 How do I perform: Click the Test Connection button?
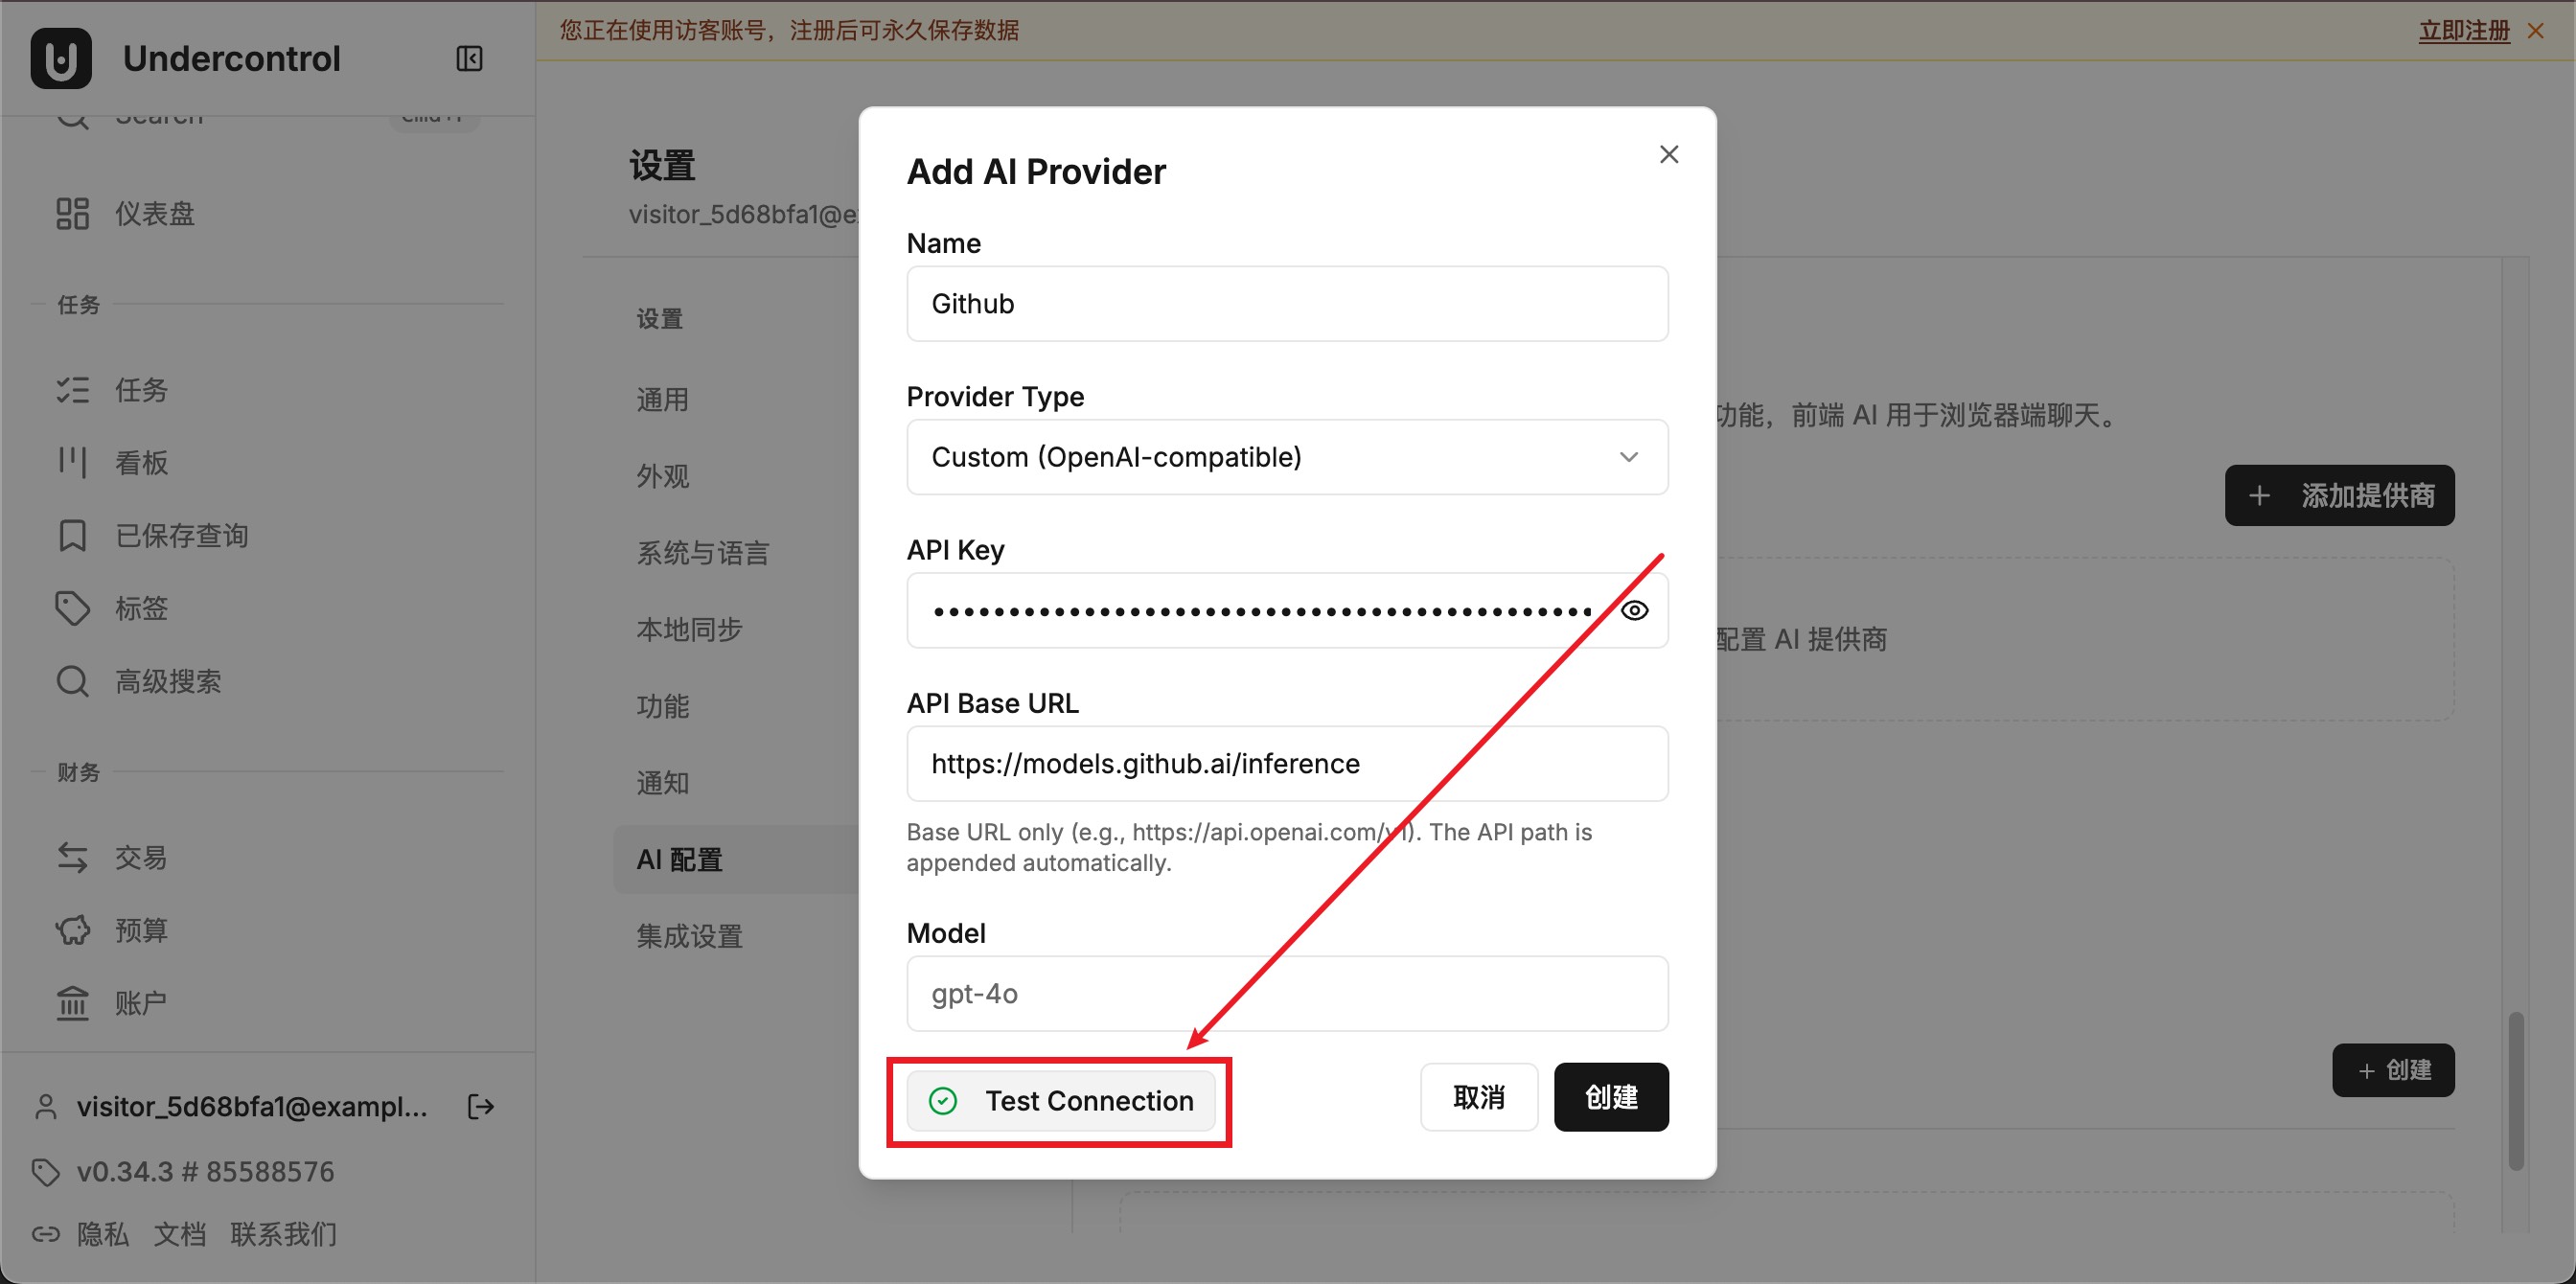point(1060,1100)
